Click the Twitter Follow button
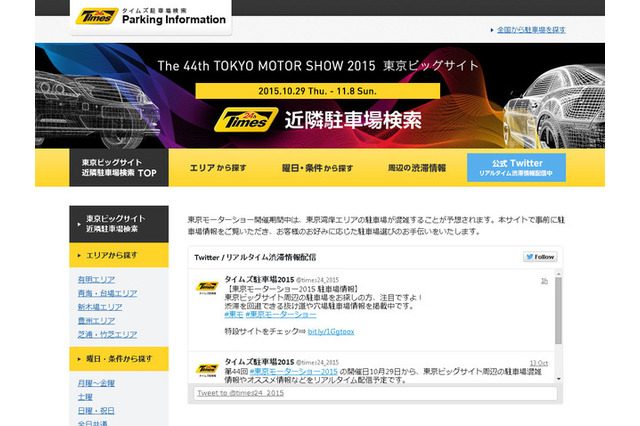The image size is (640, 426). tap(540, 257)
